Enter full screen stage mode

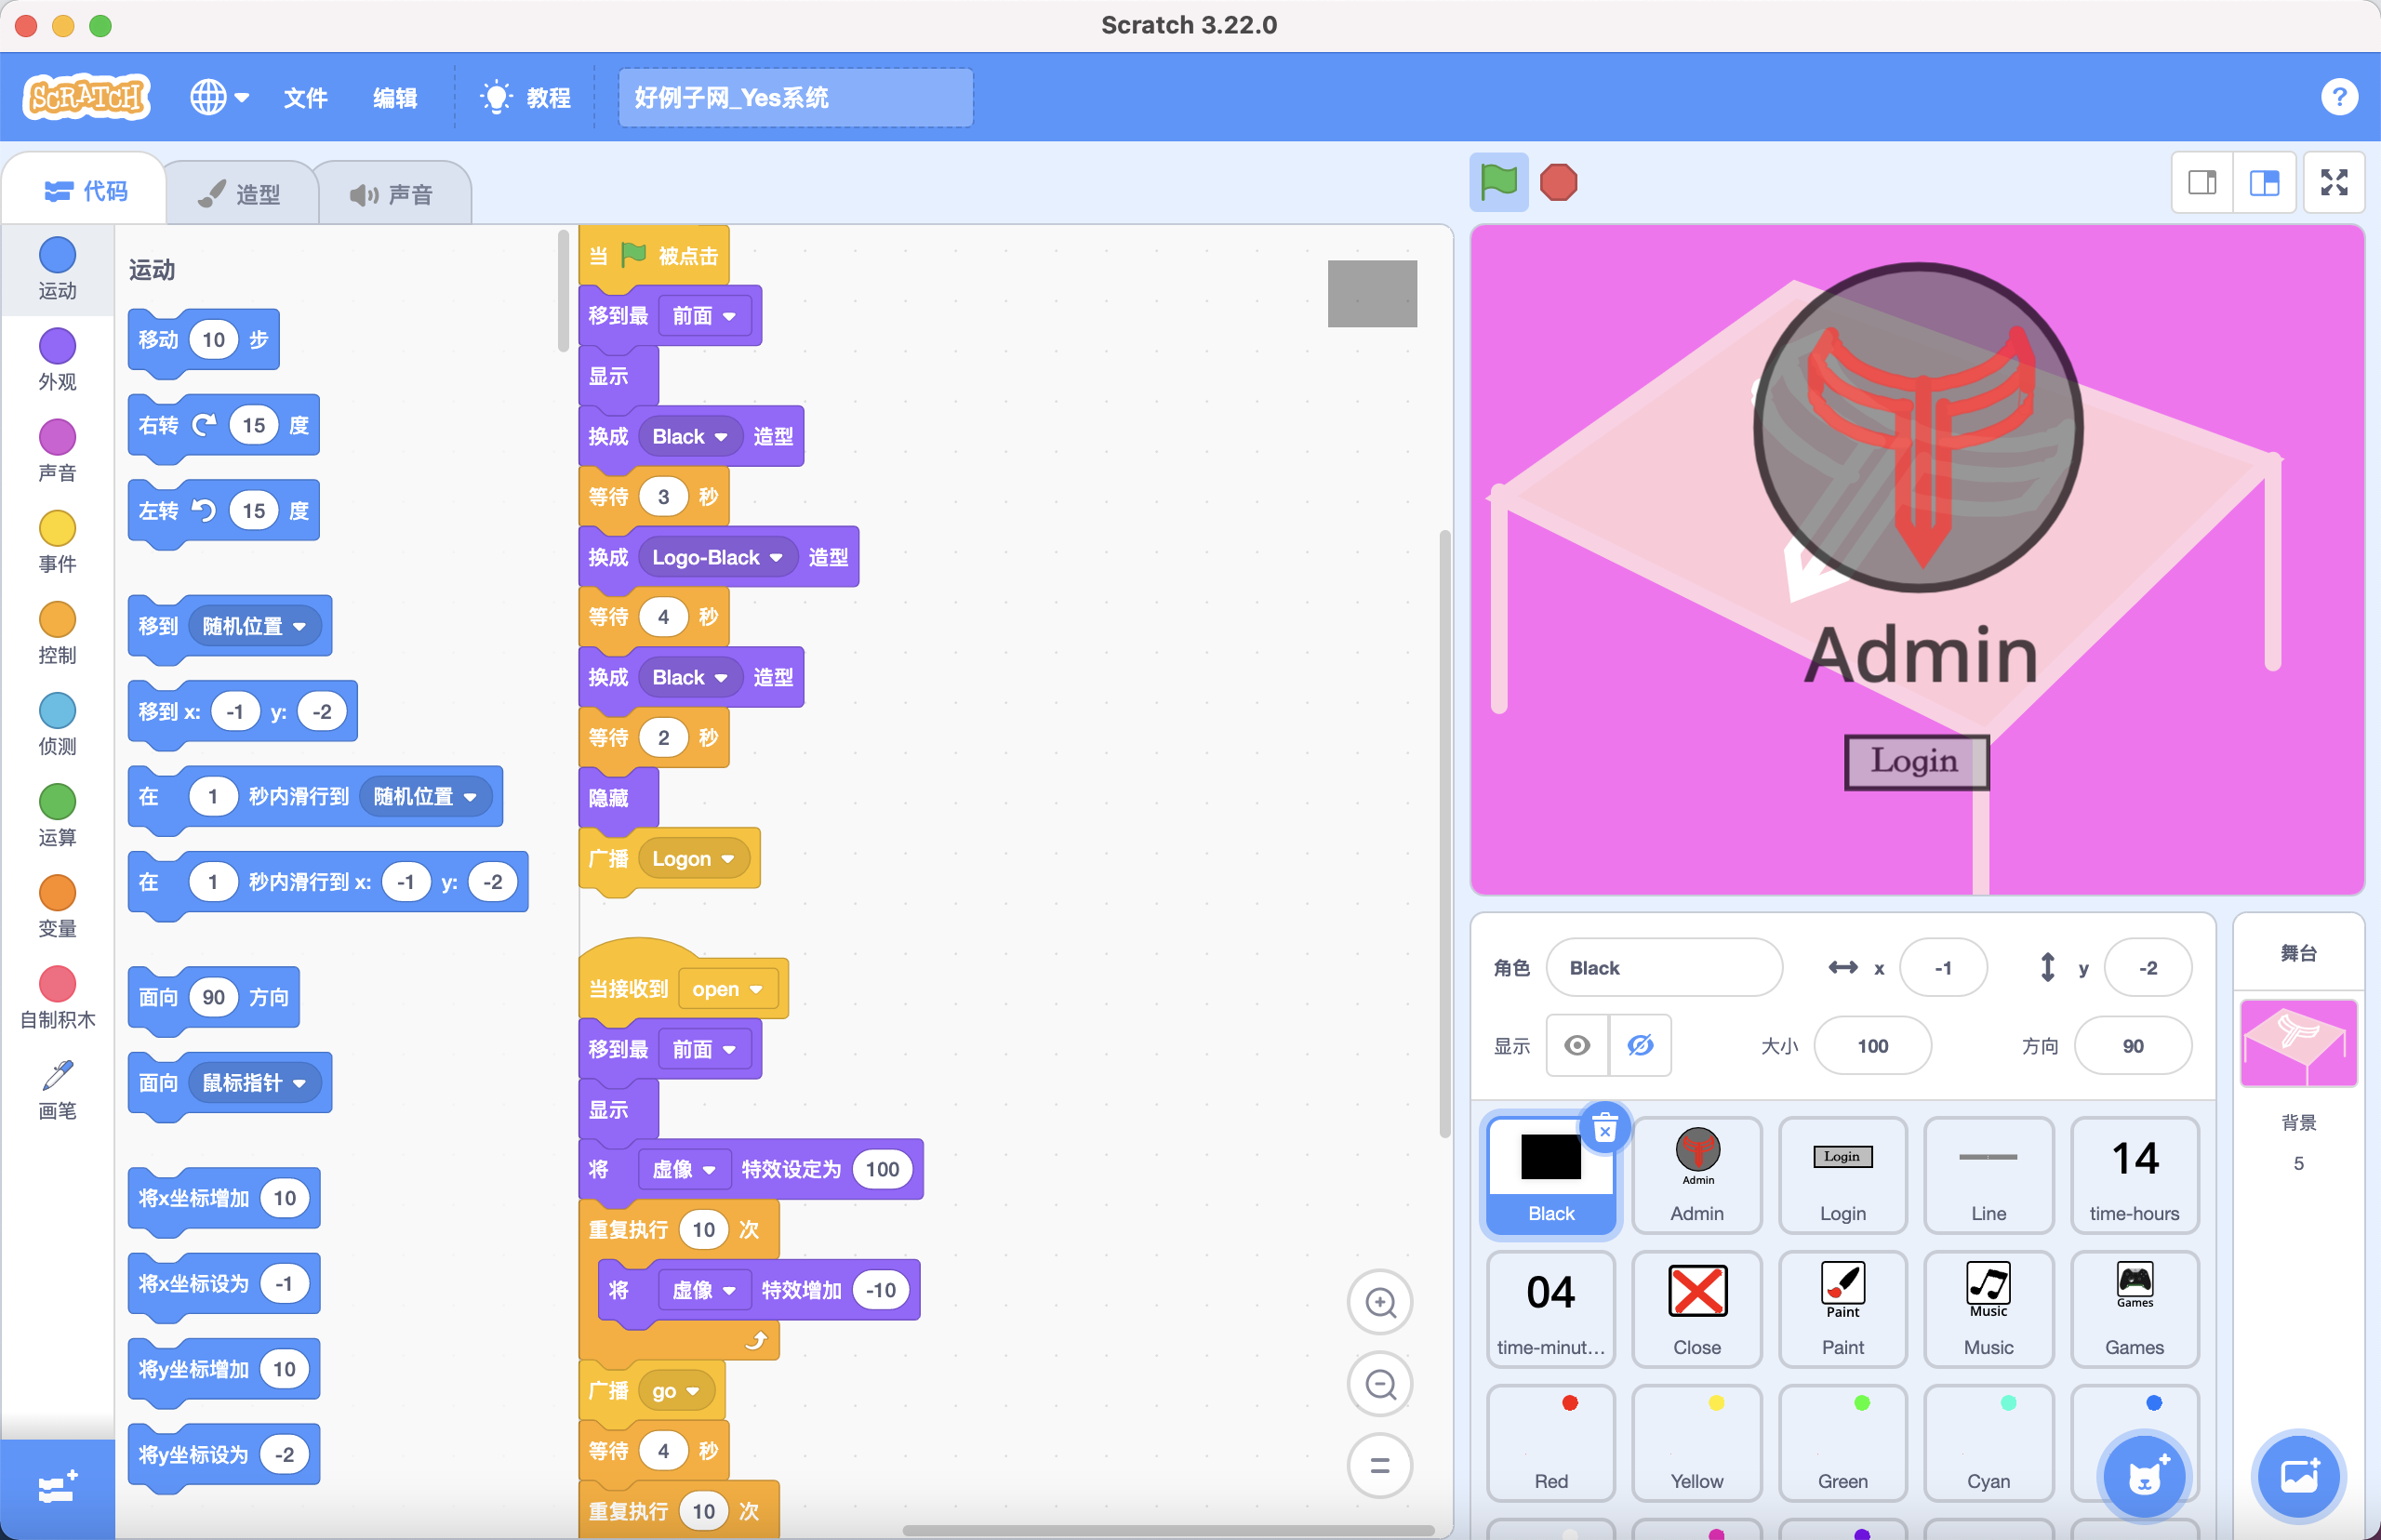[x=2334, y=183]
